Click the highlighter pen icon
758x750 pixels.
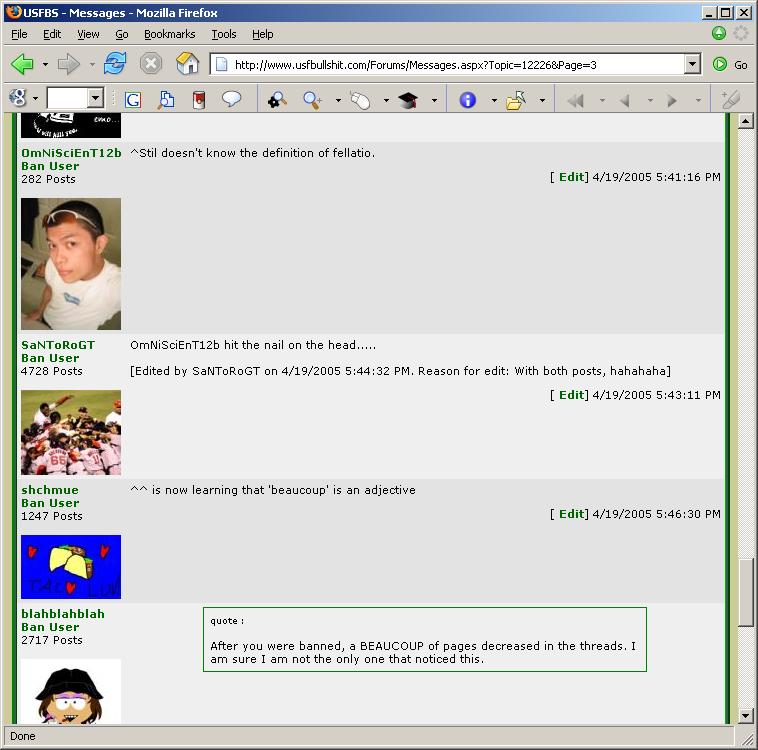730,99
